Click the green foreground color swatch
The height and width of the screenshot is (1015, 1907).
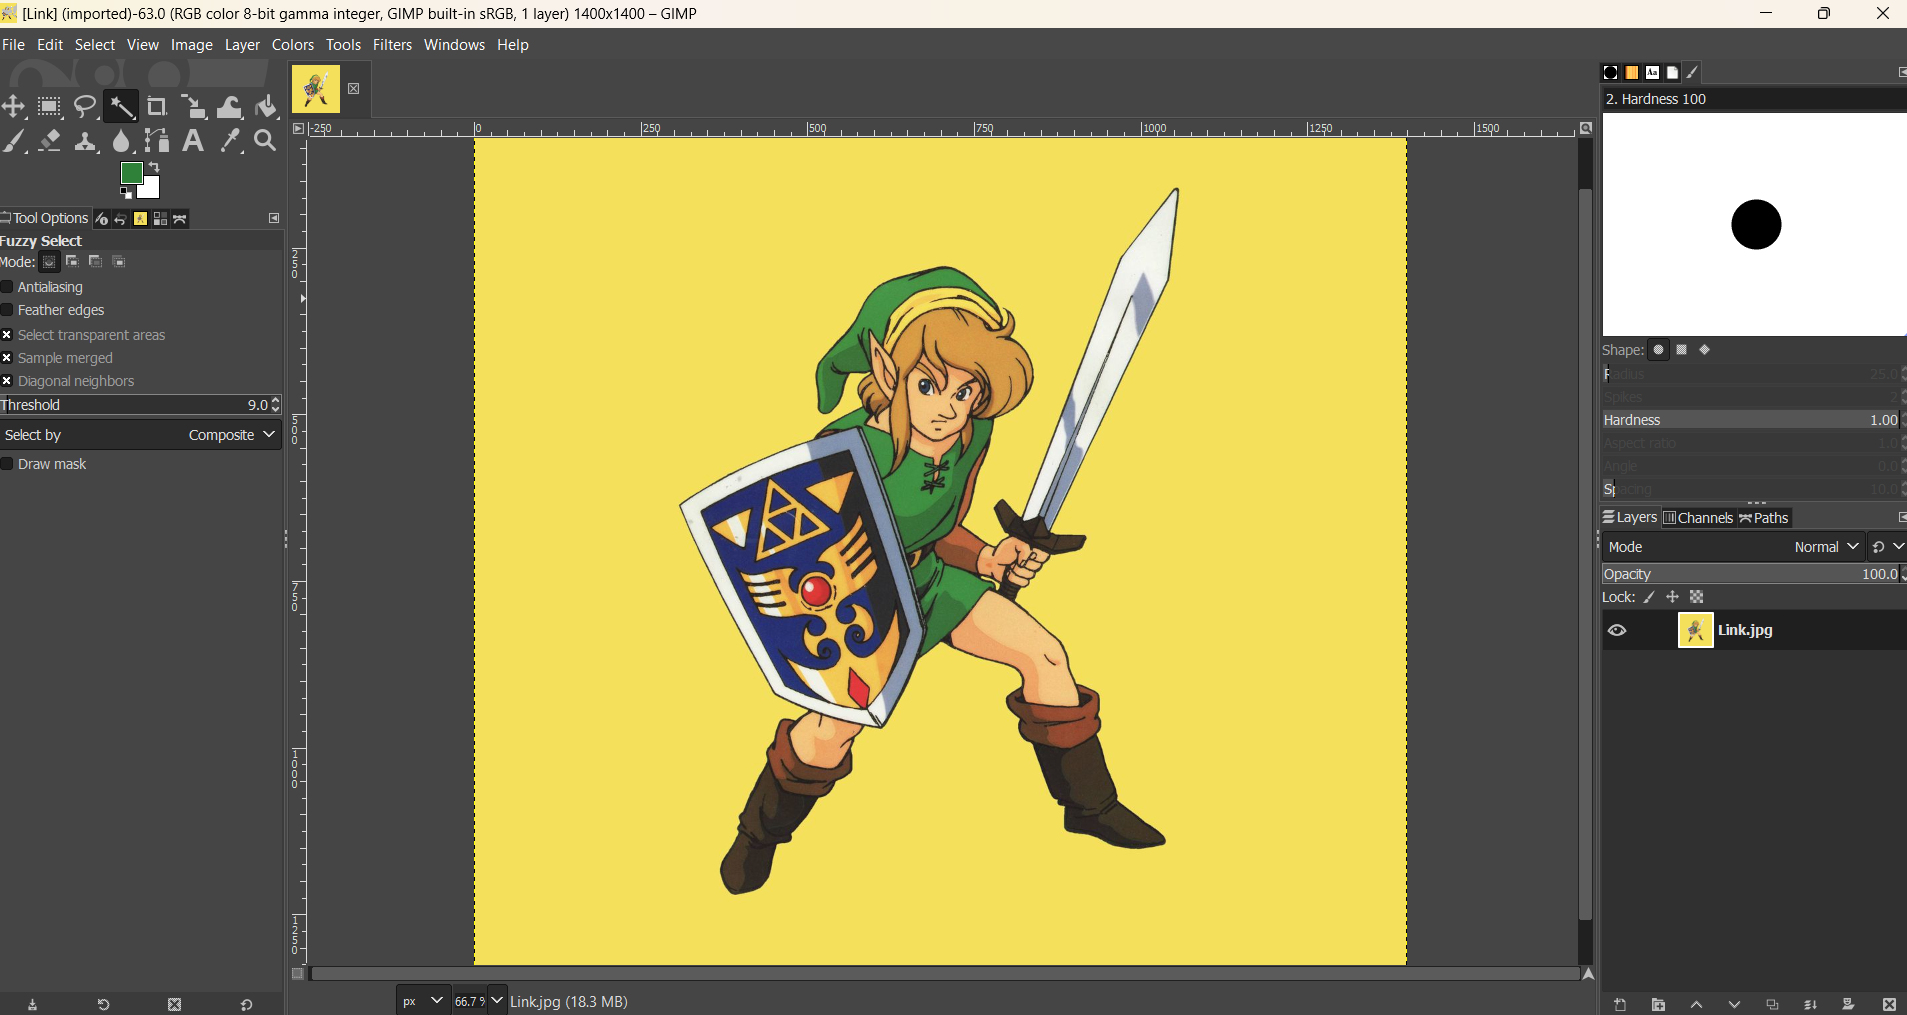[x=130, y=173]
